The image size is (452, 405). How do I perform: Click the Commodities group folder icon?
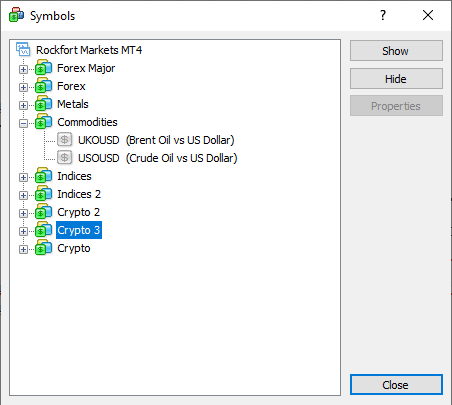(x=44, y=122)
